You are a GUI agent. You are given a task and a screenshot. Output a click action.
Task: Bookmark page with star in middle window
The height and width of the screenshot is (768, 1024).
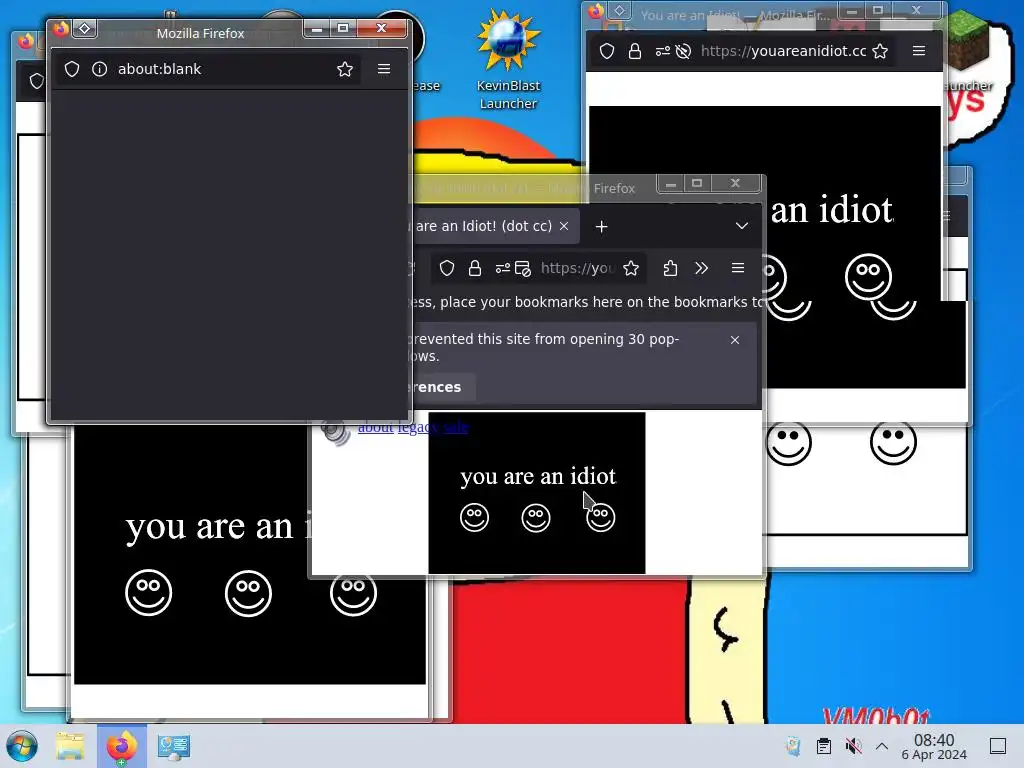[631, 268]
